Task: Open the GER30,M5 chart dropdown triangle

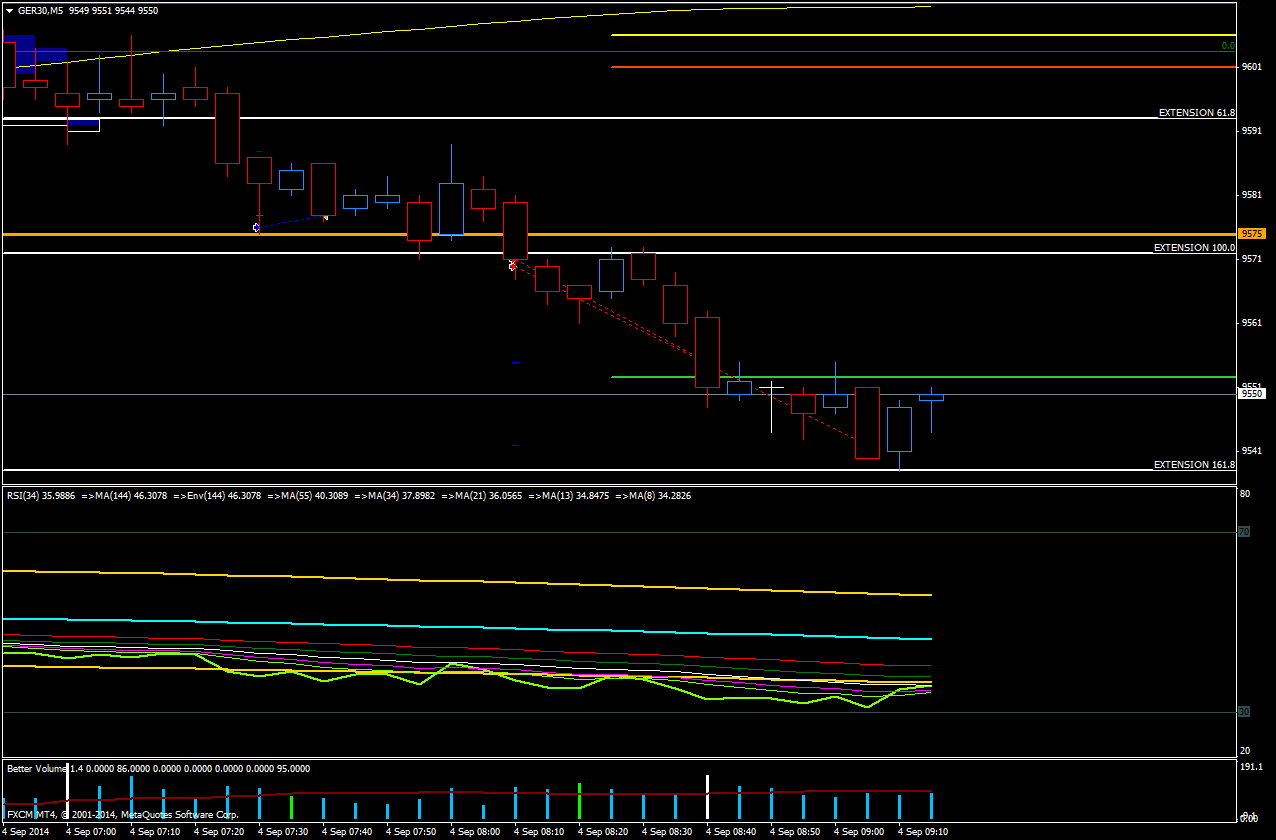Action: (9, 10)
